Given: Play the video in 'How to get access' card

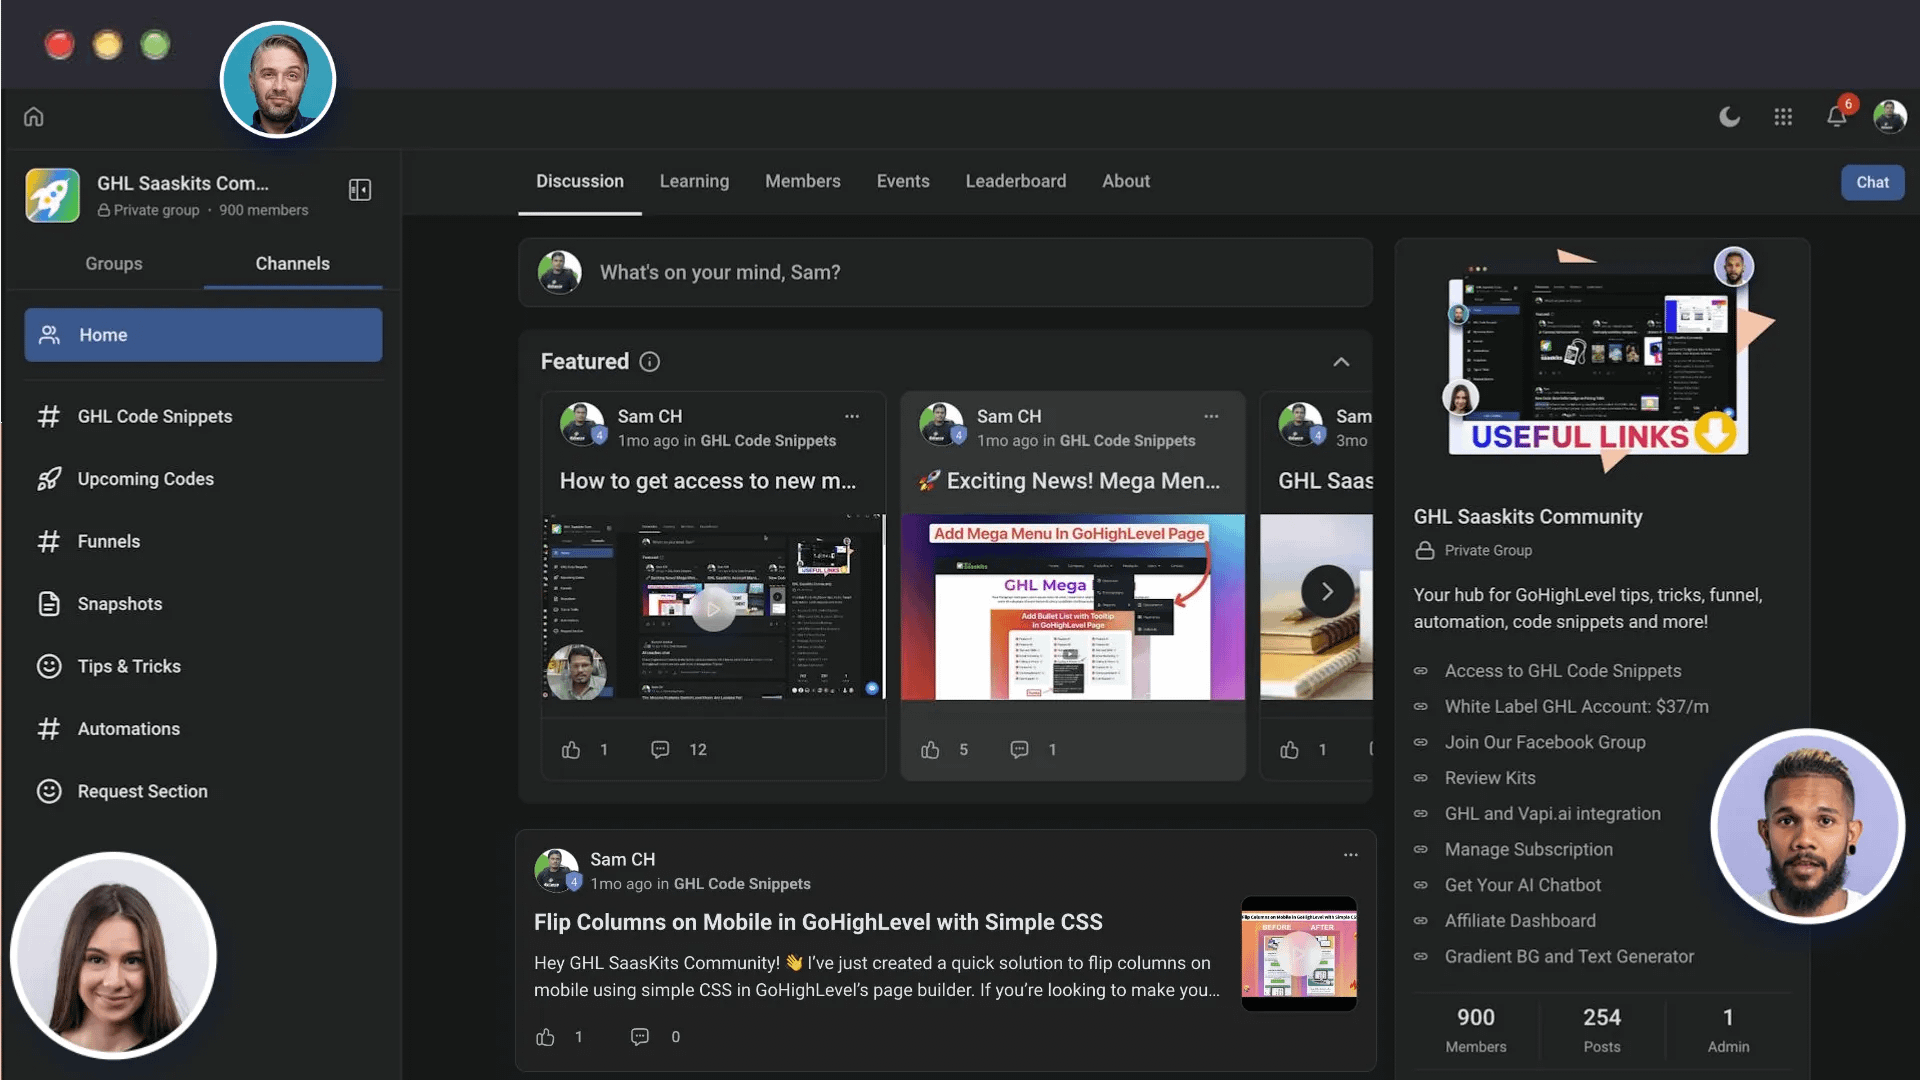Looking at the screenshot, I should [713, 608].
